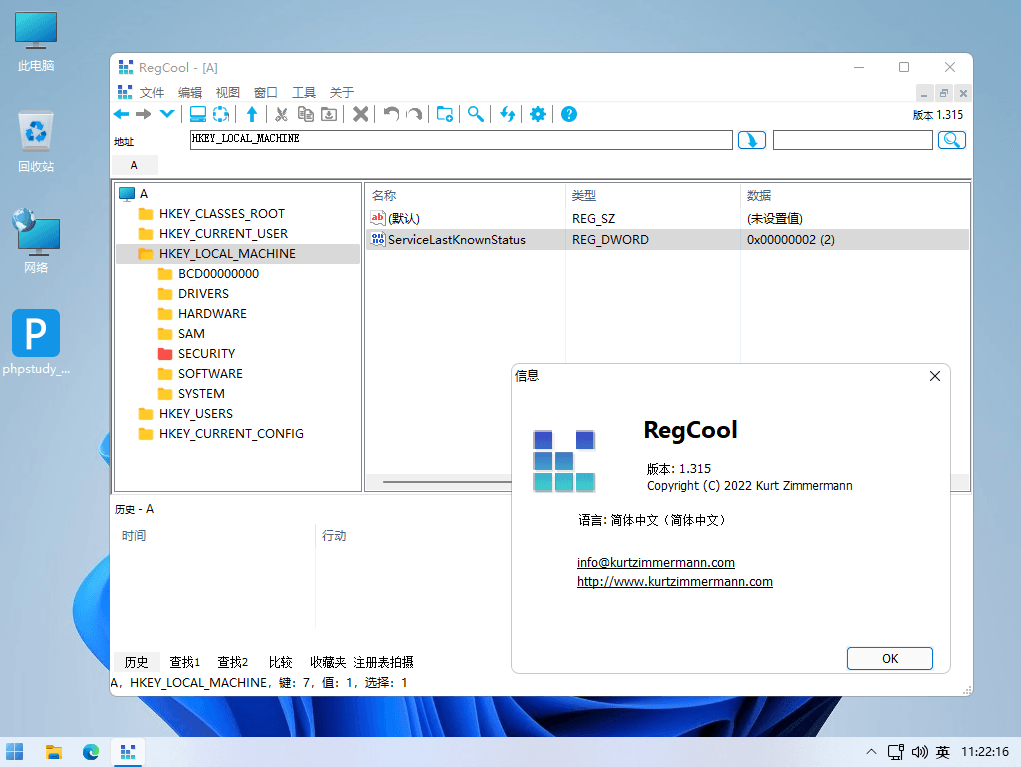Viewport: 1021px width, 767px height.
Task: Open the 编辑 menu
Action: click(190, 92)
